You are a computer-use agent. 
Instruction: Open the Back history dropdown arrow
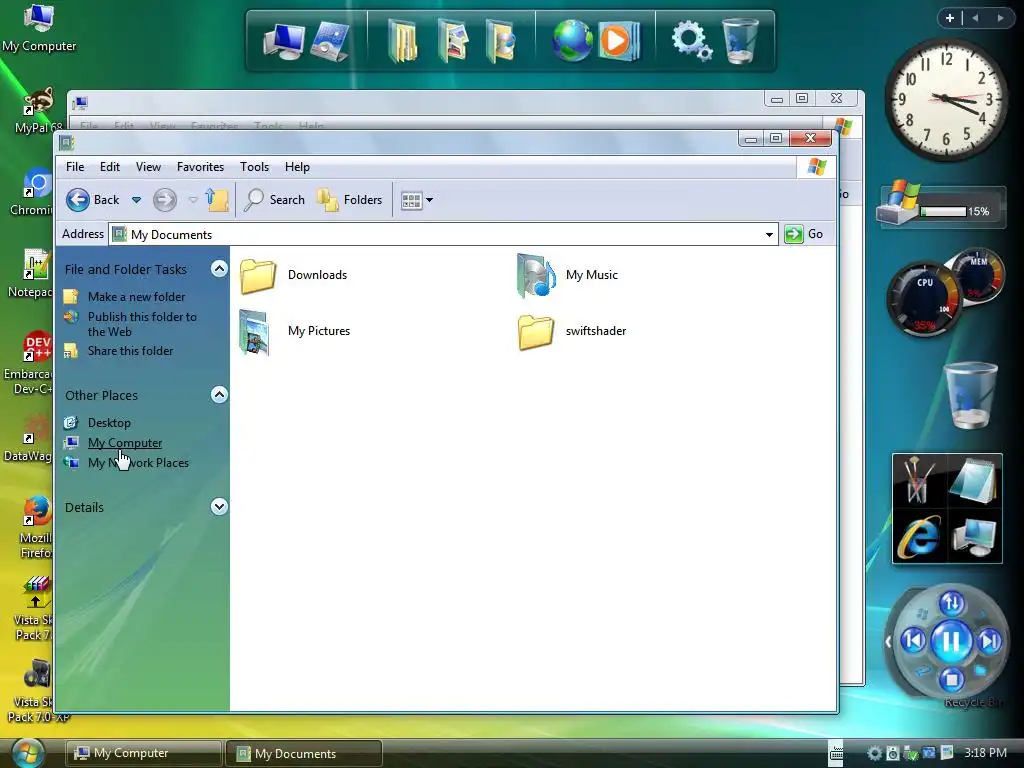point(136,200)
